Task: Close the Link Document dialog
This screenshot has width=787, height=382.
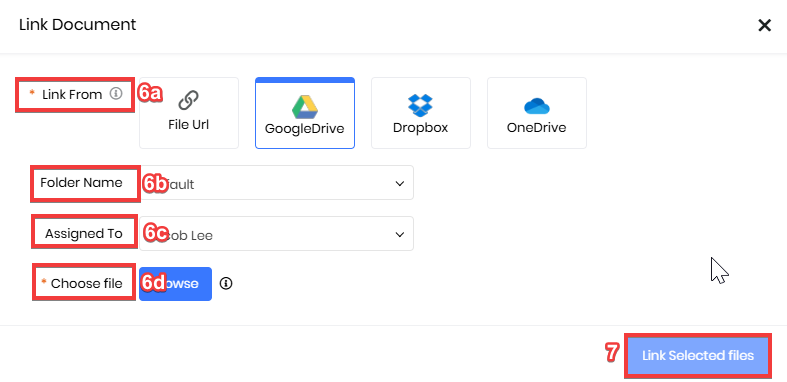Action: (x=764, y=26)
